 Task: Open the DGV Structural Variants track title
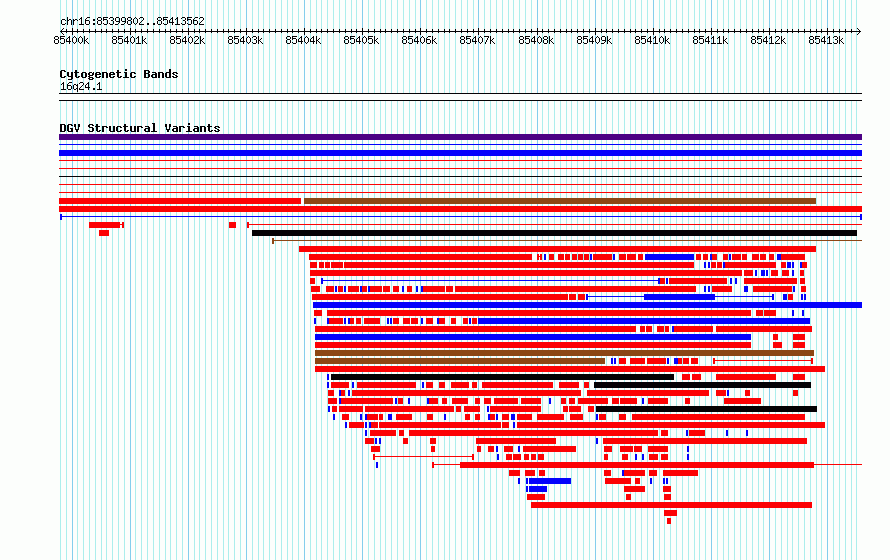click(140, 128)
